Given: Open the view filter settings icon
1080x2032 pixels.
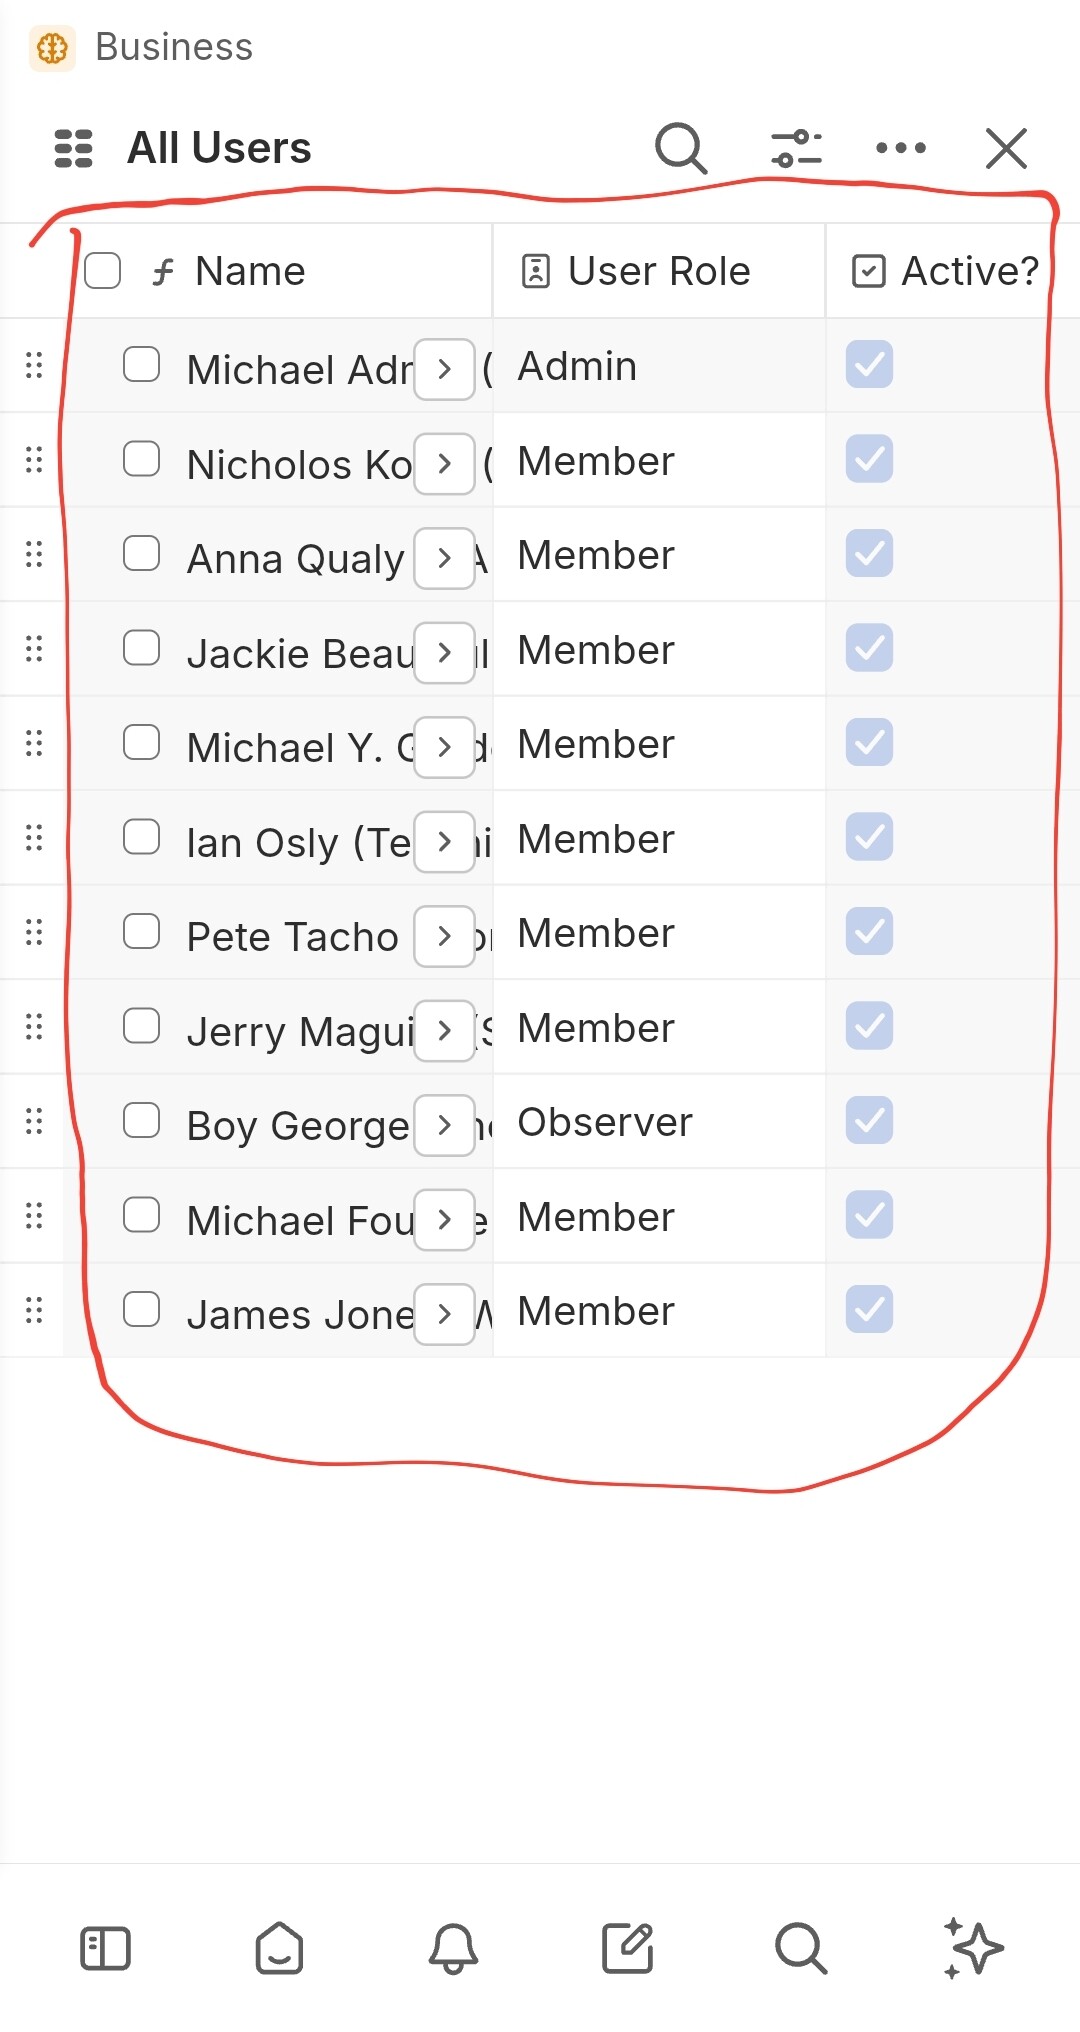Looking at the screenshot, I should [x=796, y=148].
